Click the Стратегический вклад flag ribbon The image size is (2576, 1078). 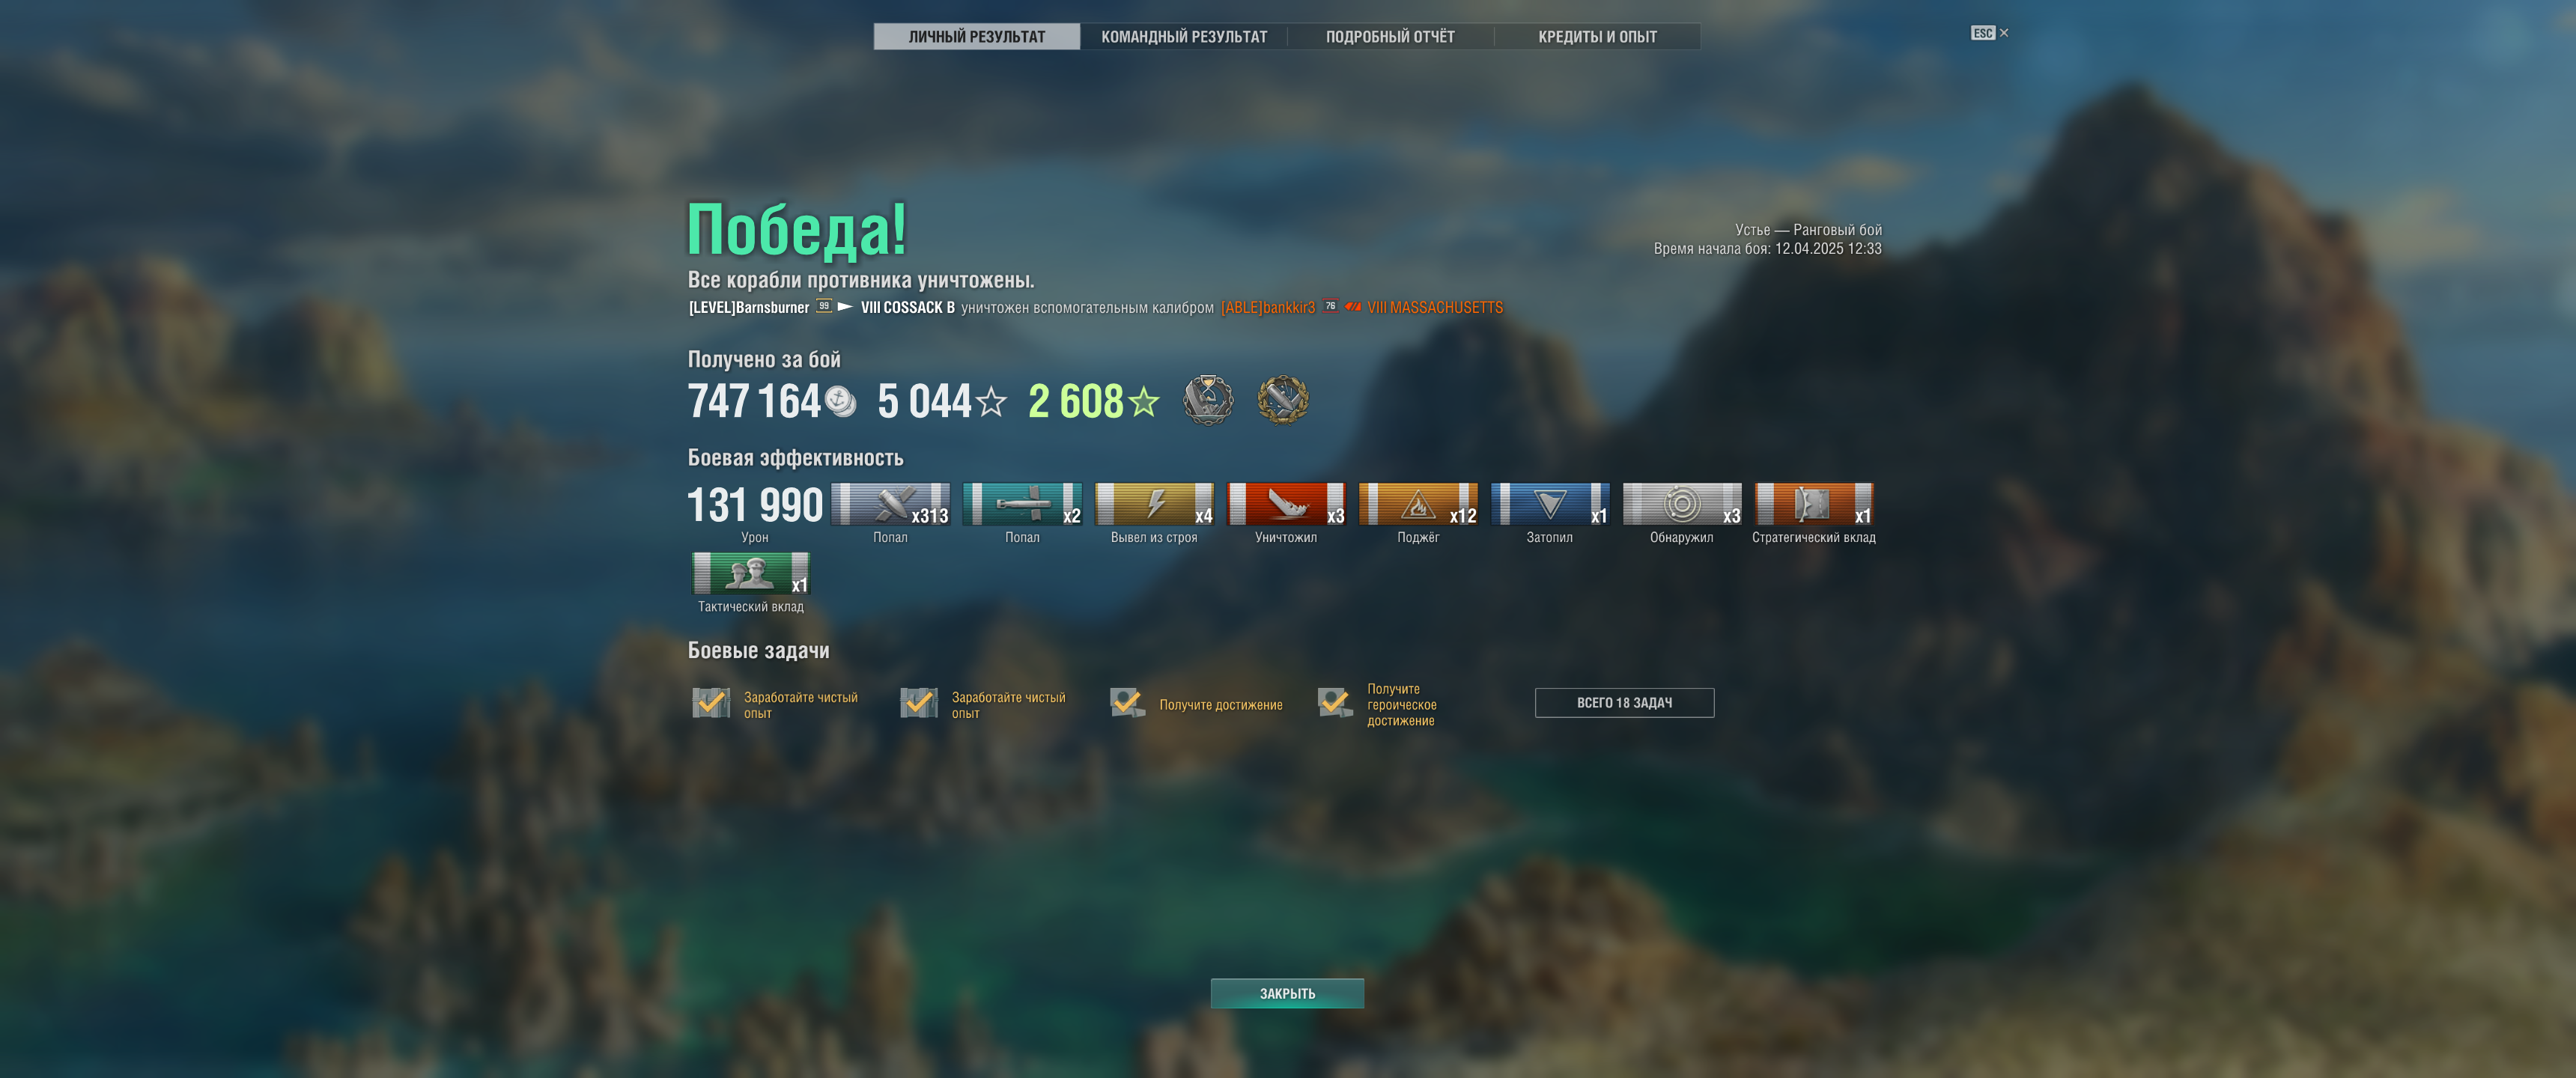click(x=1814, y=504)
